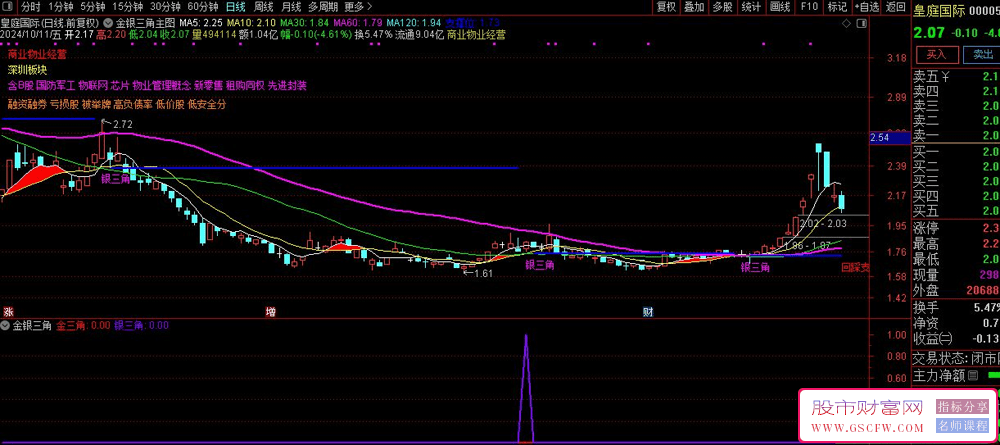The image size is (1000, 445).
Task: Click the 商业物业经营 sector label in red
Action: point(37,55)
